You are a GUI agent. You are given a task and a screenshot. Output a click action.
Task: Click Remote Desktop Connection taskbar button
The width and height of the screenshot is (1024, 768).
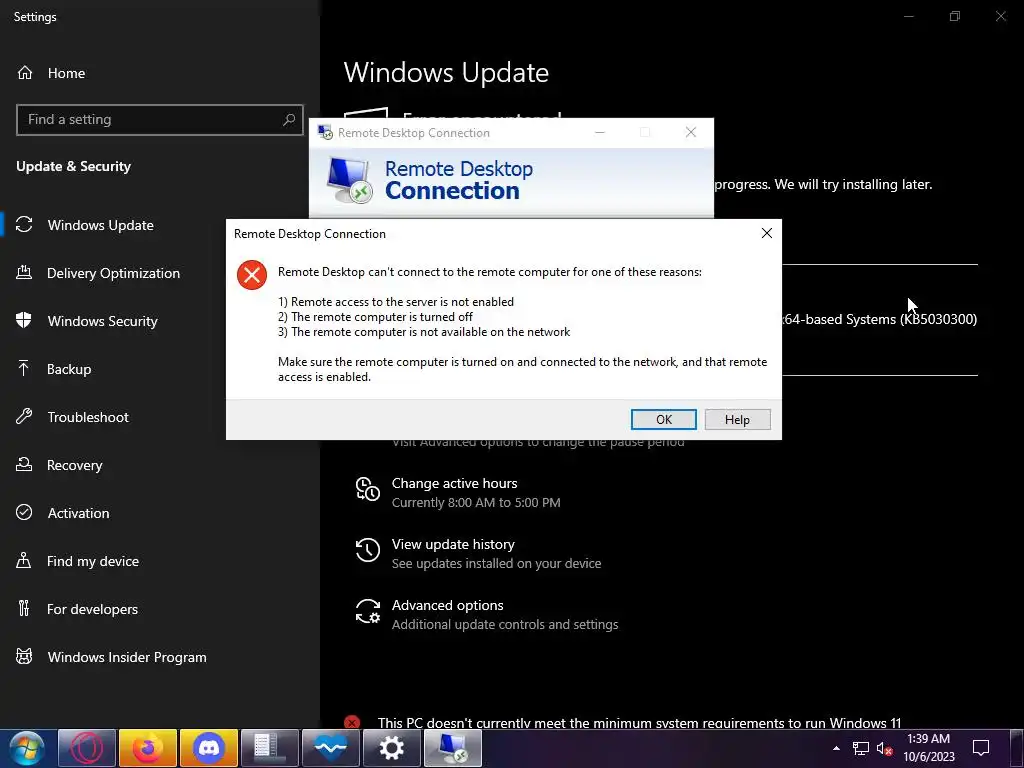pyautogui.click(x=453, y=748)
